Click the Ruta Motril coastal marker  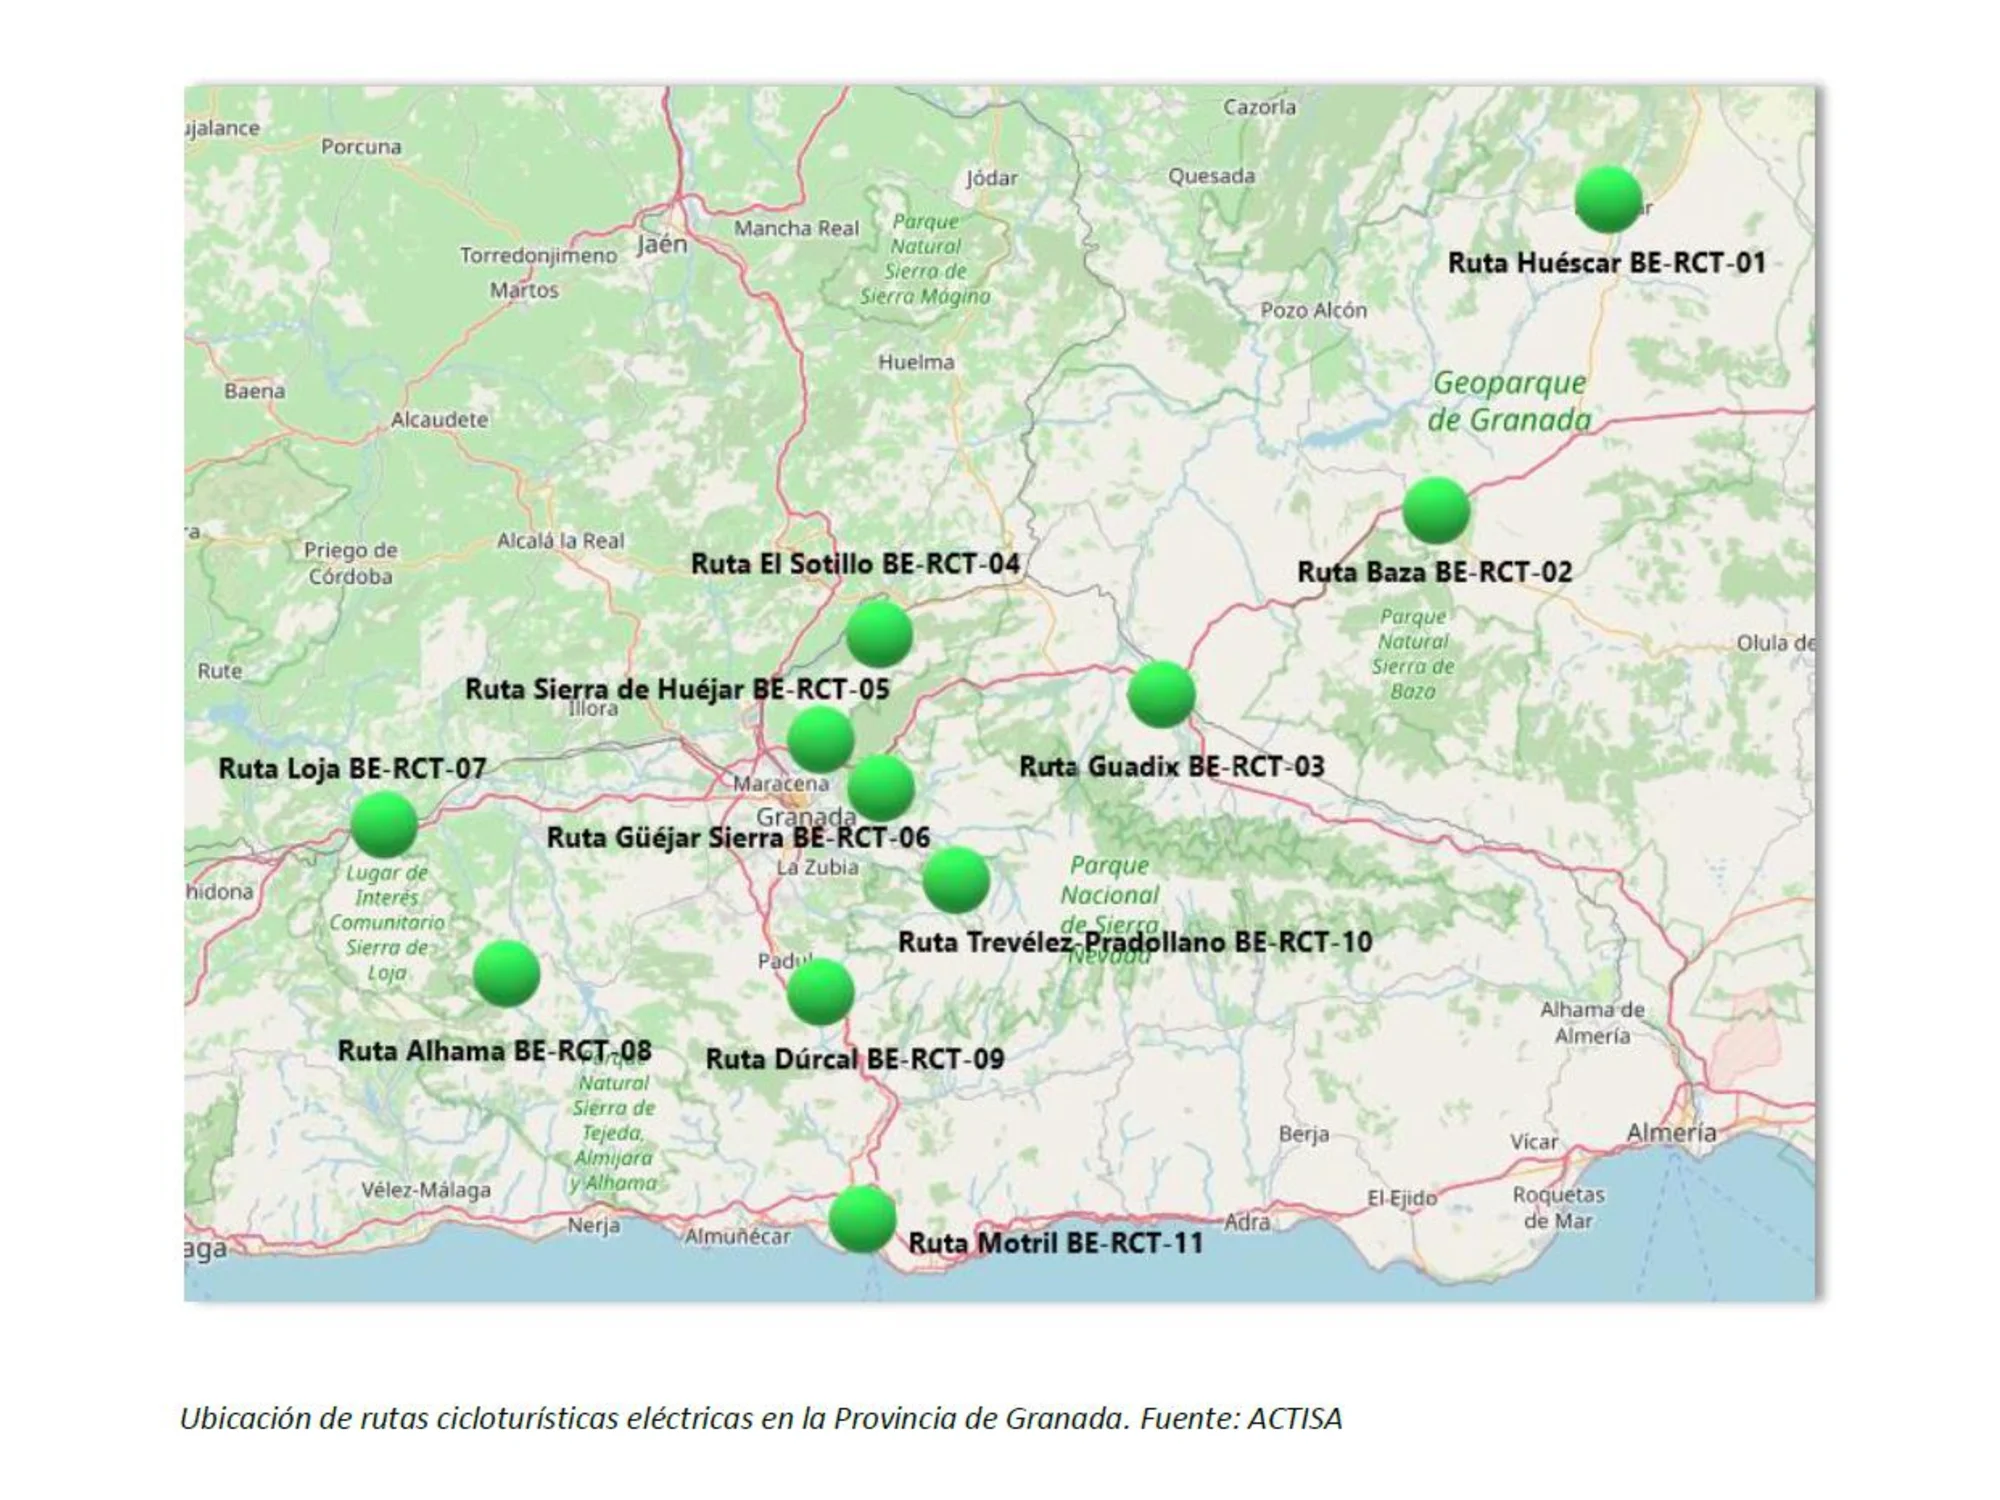(862, 1219)
